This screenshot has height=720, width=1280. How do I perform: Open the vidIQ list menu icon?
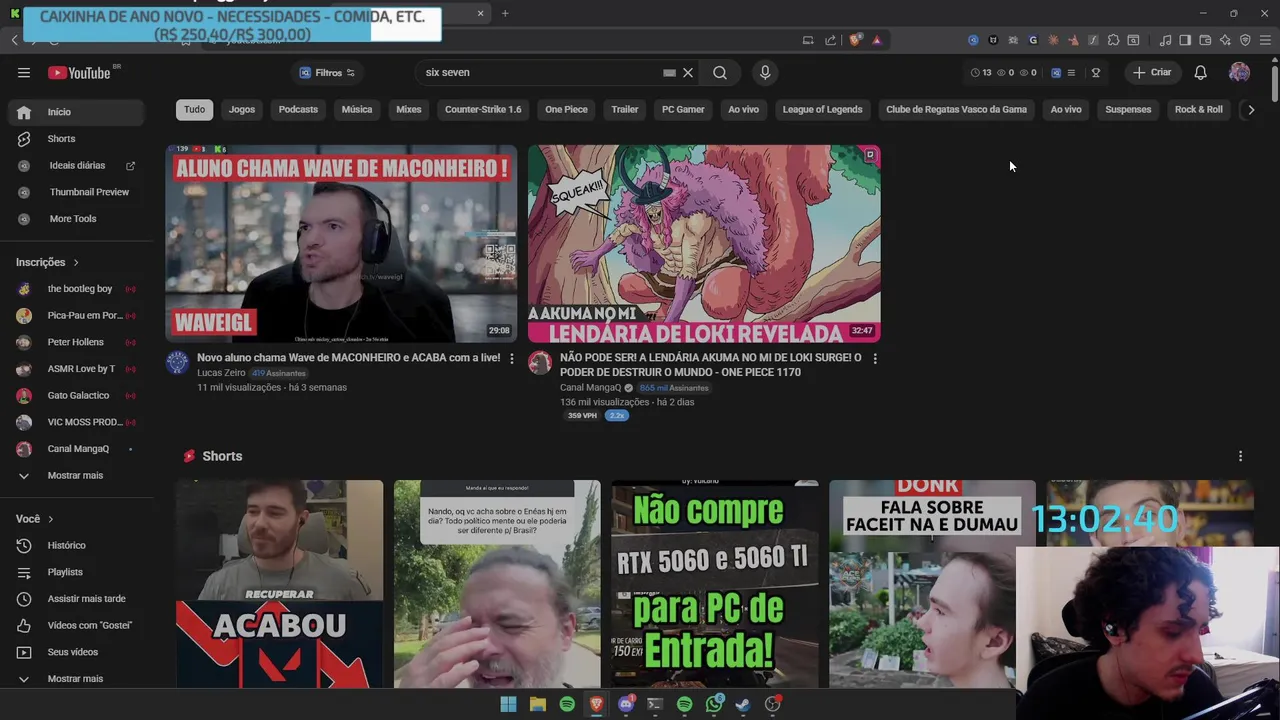(1071, 73)
